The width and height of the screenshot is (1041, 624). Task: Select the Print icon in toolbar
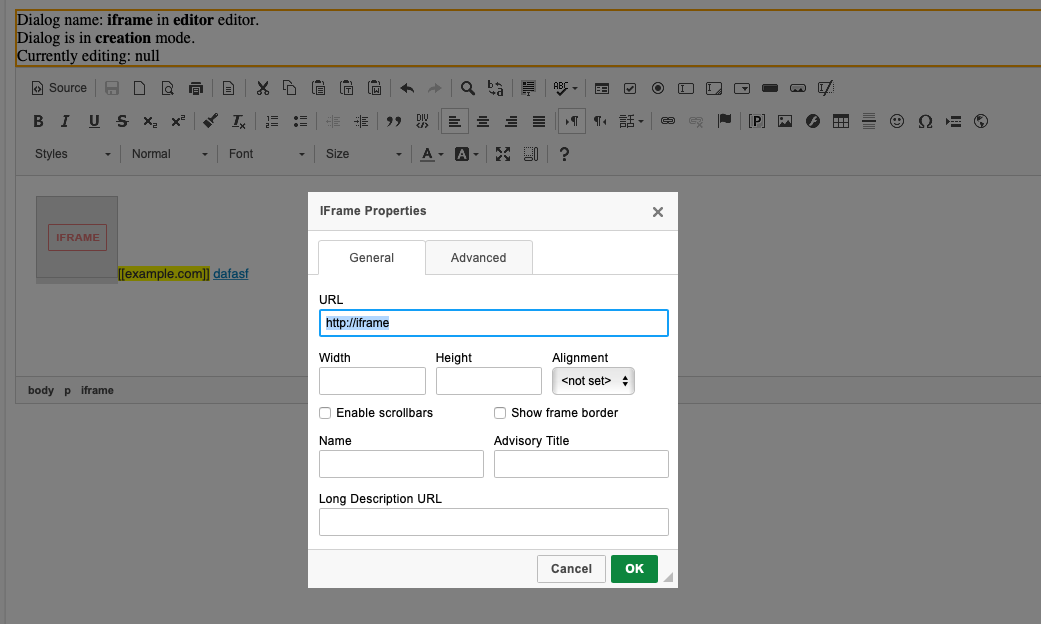pyautogui.click(x=196, y=88)
